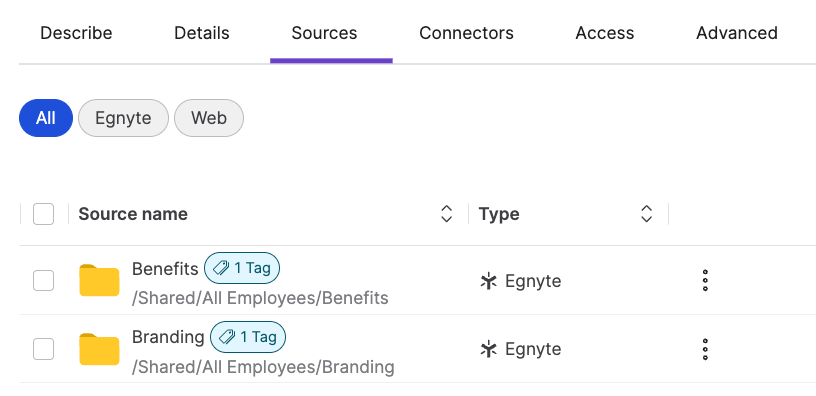Check the Branding row checkbox

(x=43, y=349)
